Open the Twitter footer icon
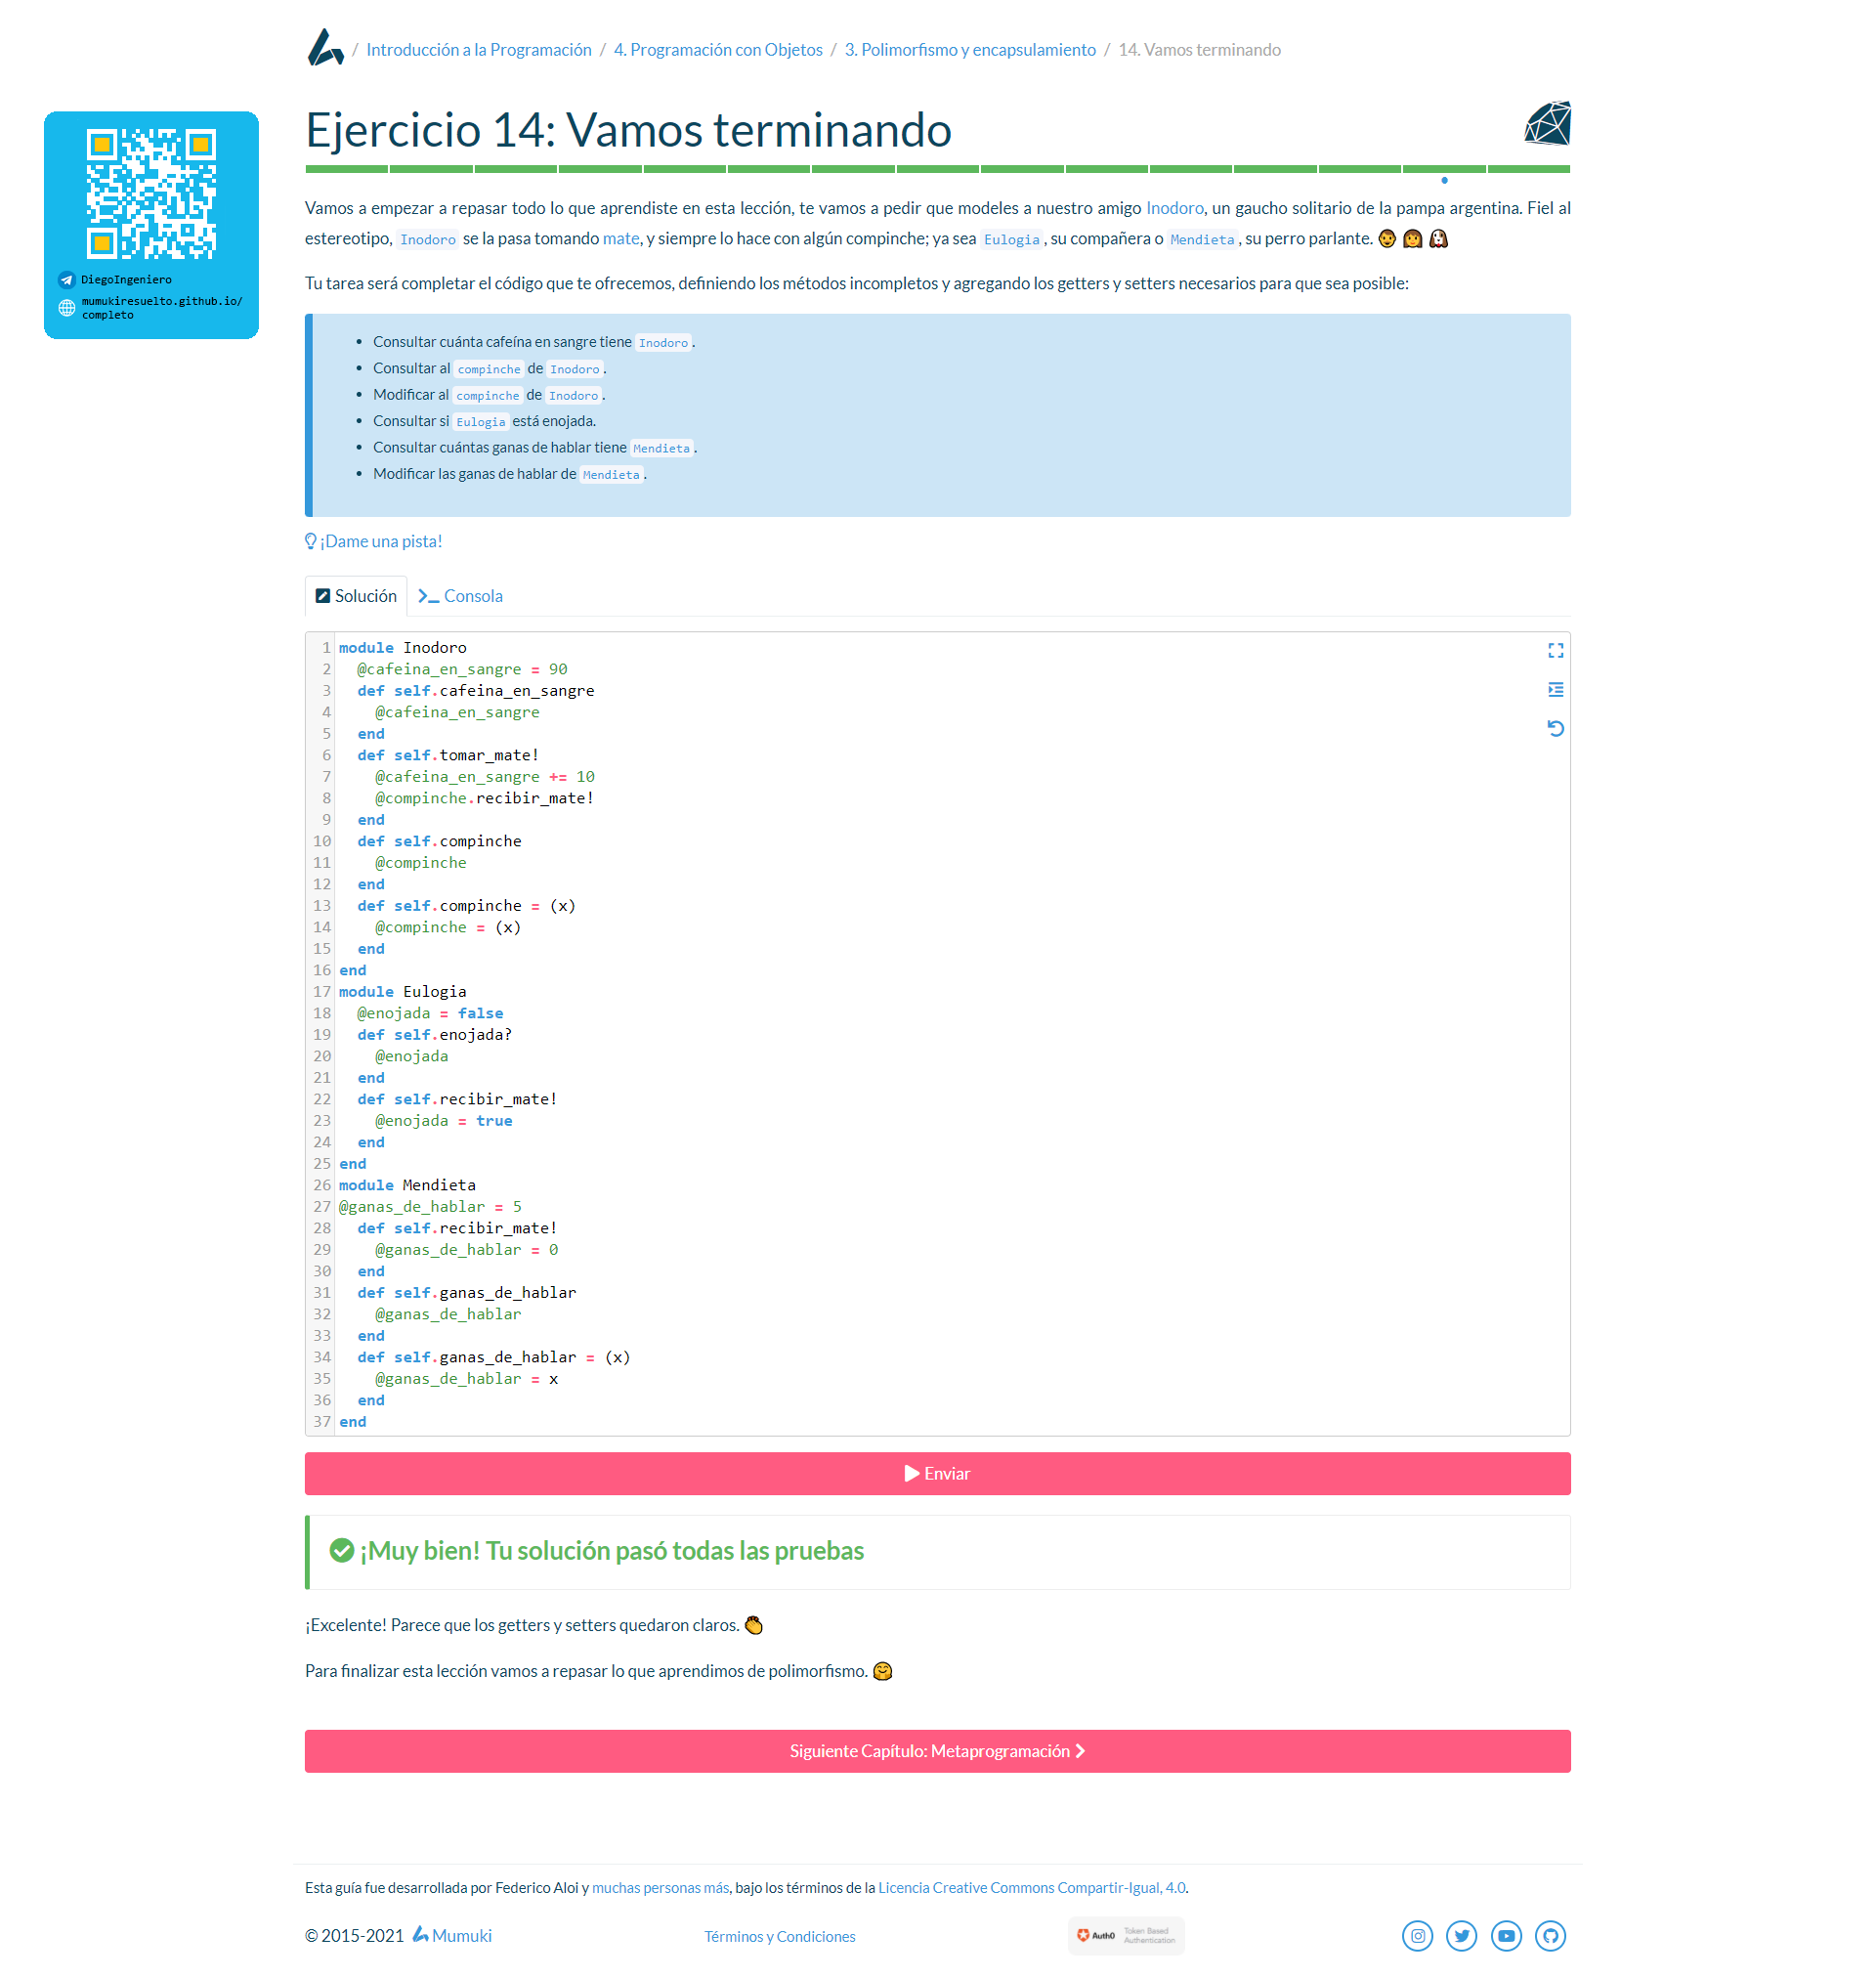This screenshot has height=1978, width=1876. click(1461, 1936)
